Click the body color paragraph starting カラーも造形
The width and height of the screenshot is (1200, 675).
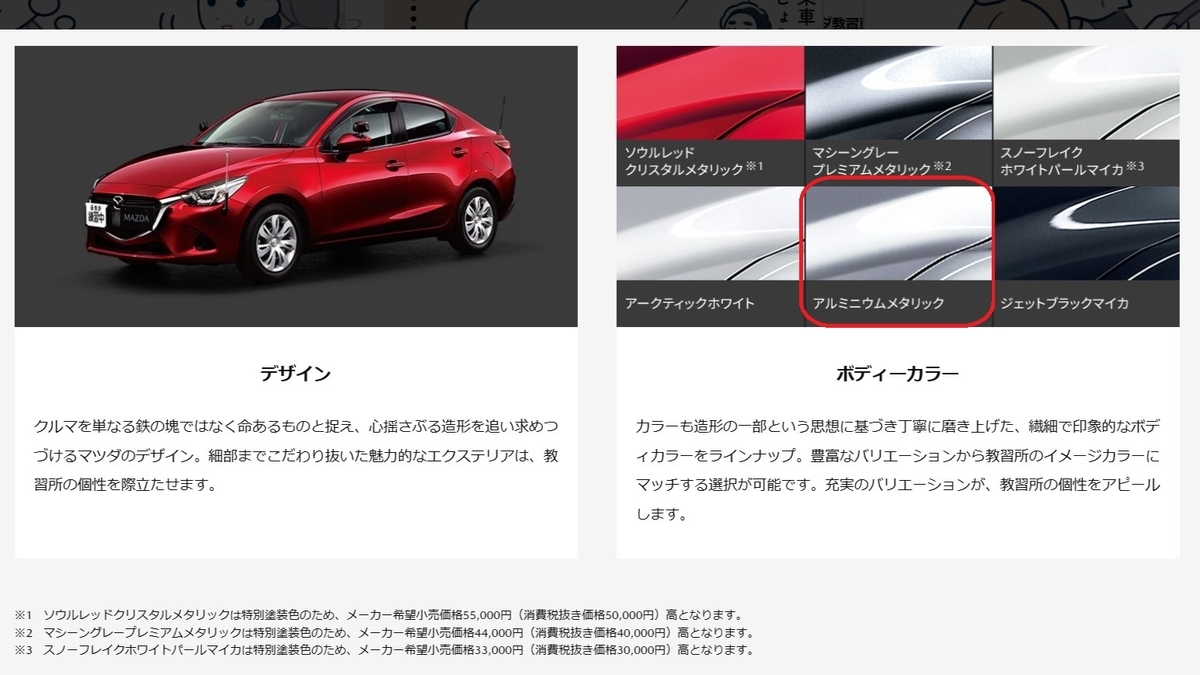click(898, 470)
